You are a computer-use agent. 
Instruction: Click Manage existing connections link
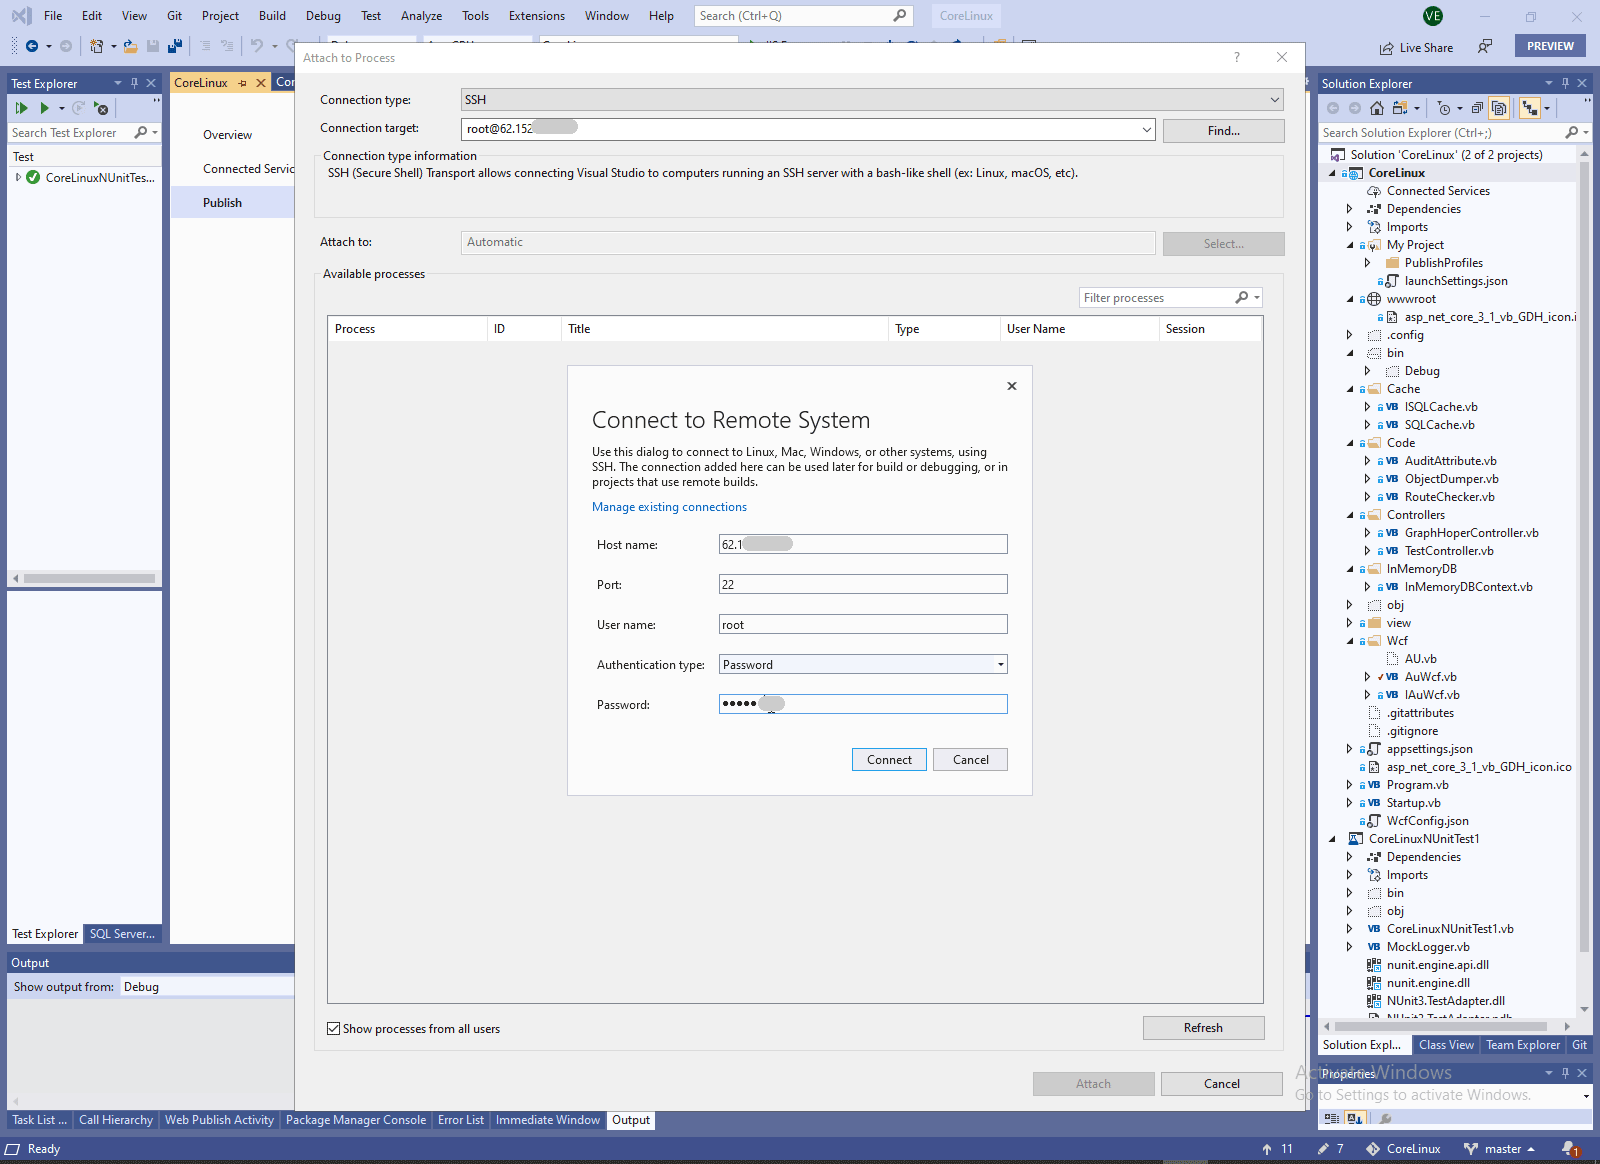[x=669, y=507]
